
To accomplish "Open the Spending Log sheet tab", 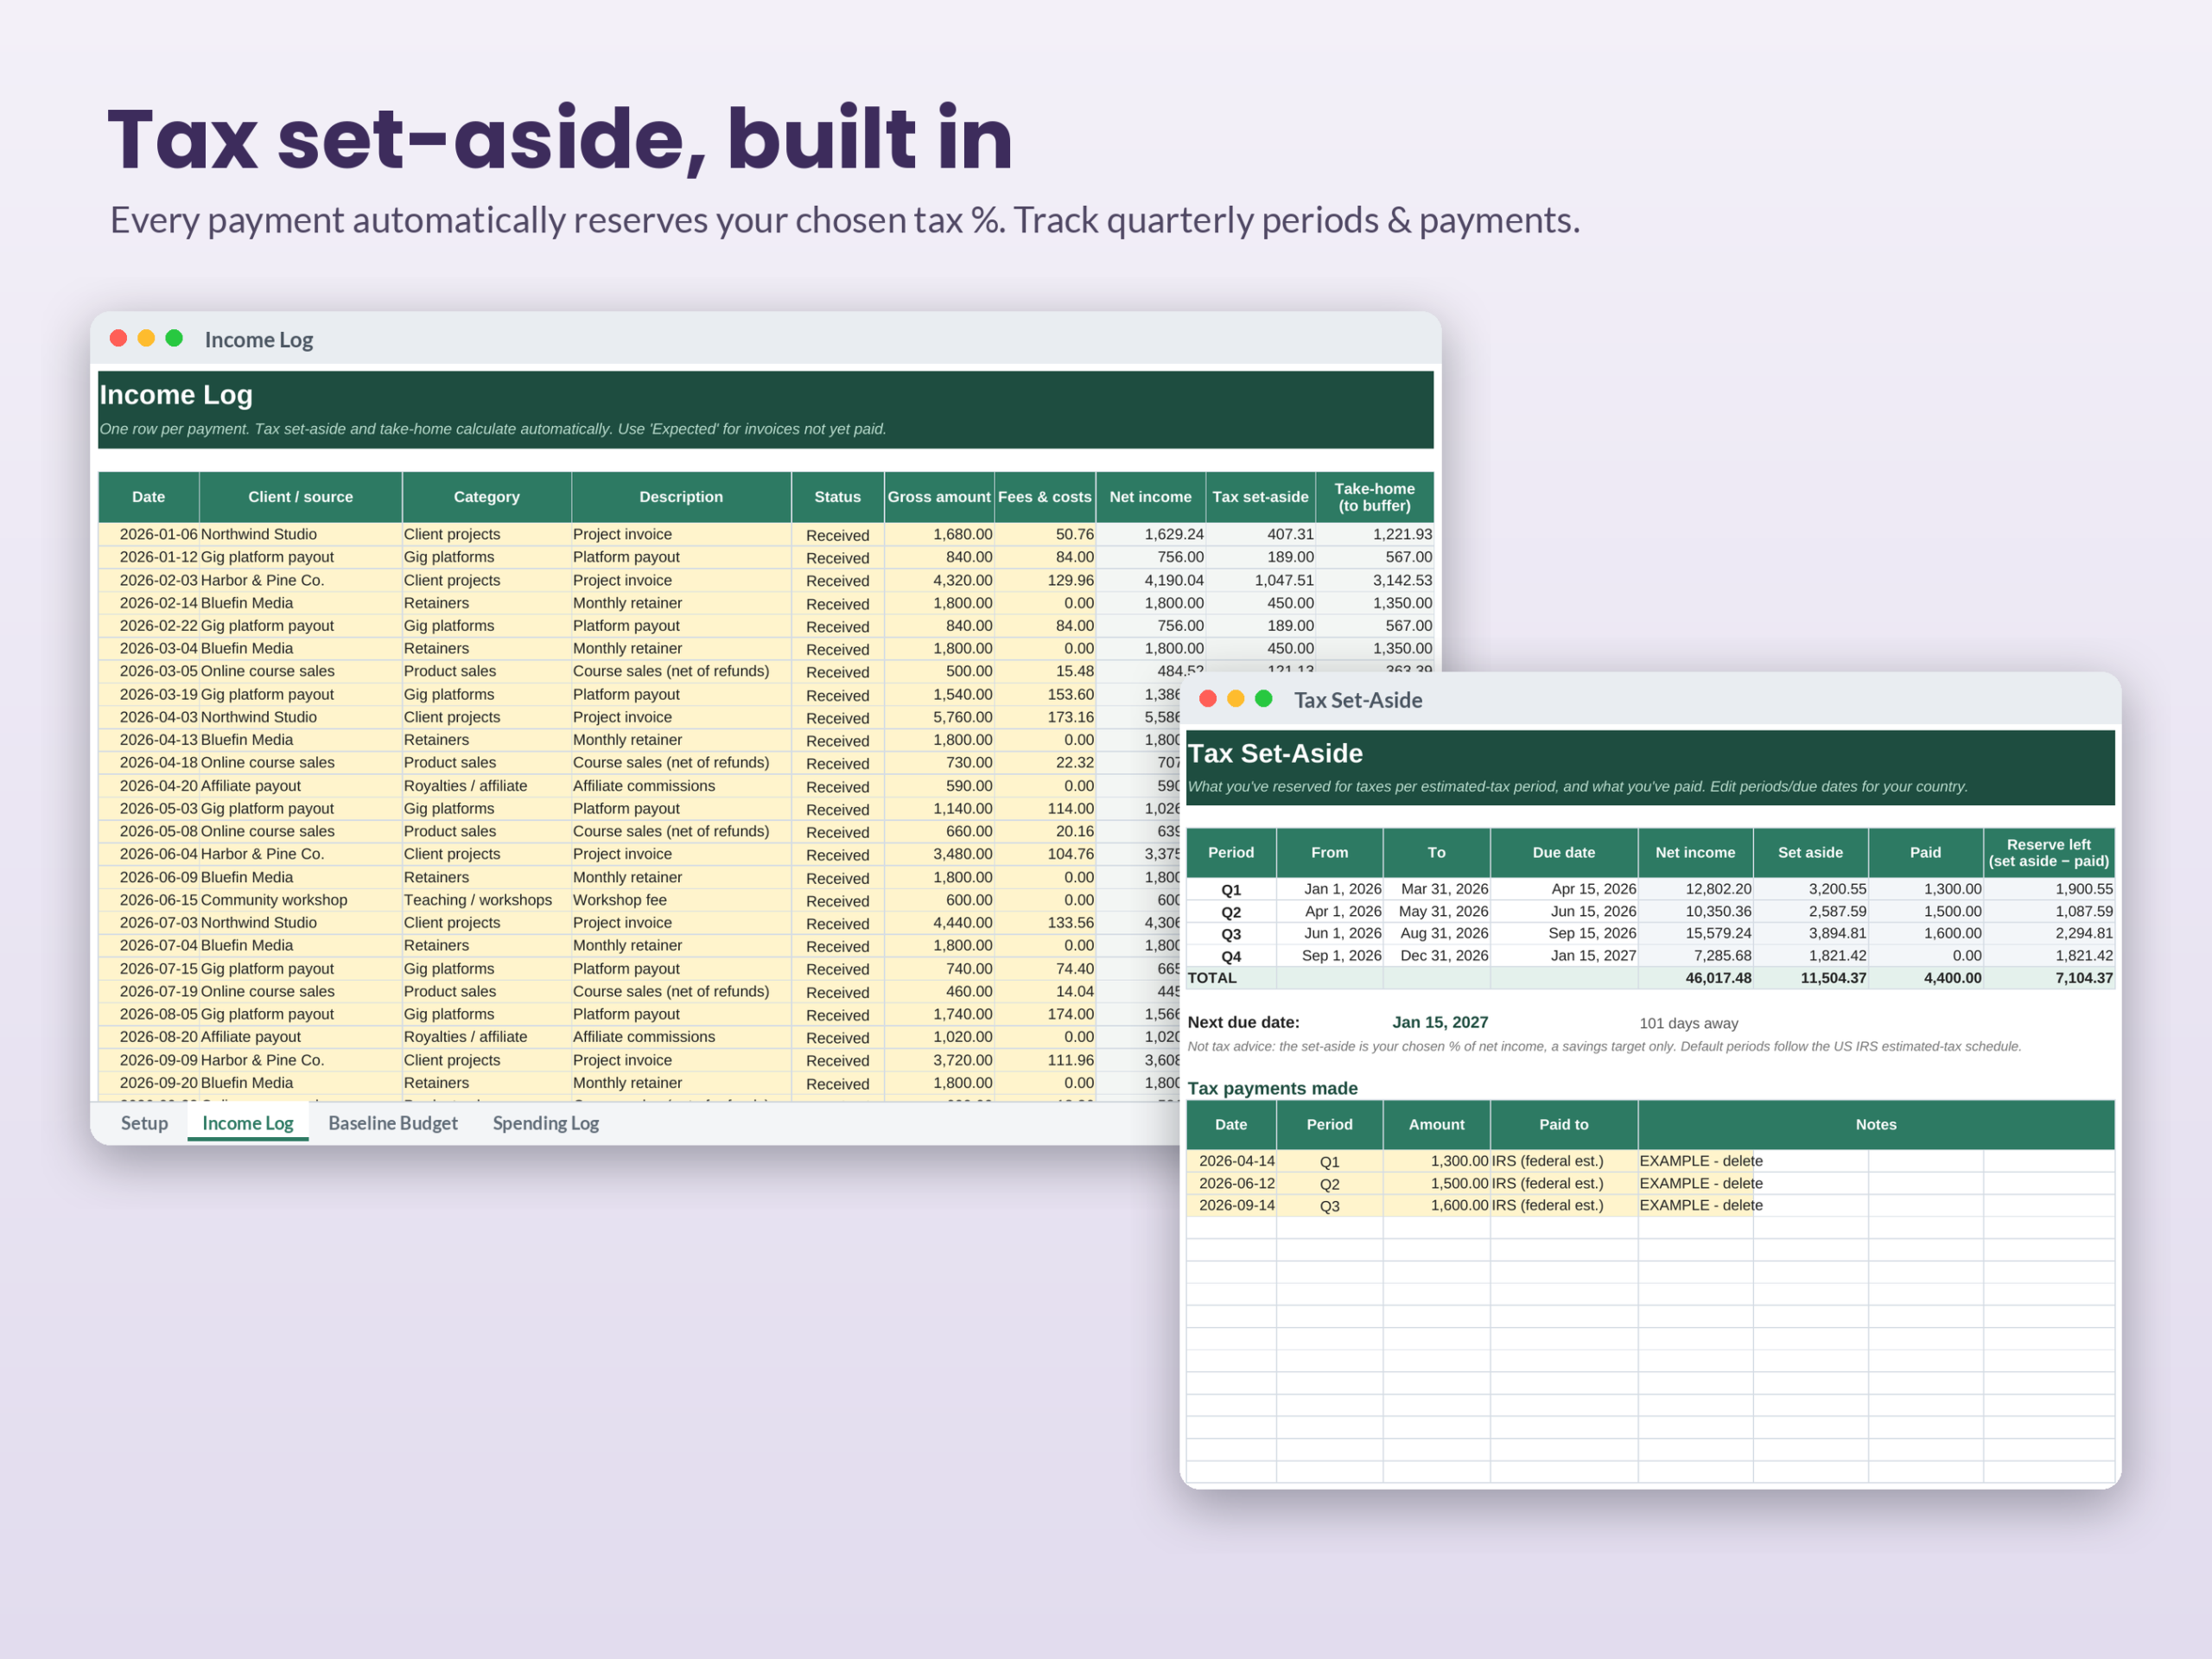I will (546, 1123).
